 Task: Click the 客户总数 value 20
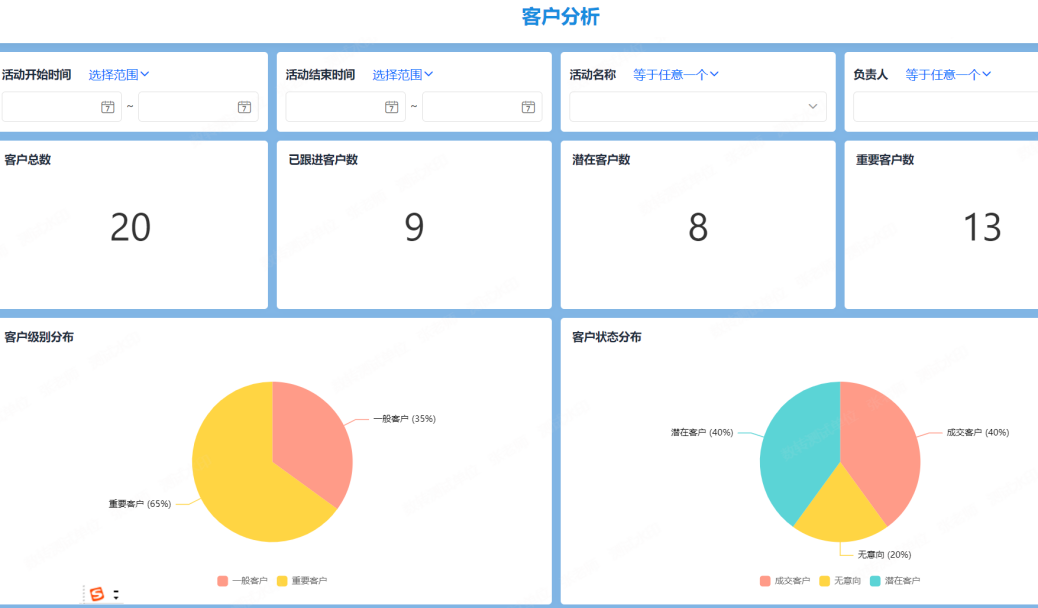[130, 228]
